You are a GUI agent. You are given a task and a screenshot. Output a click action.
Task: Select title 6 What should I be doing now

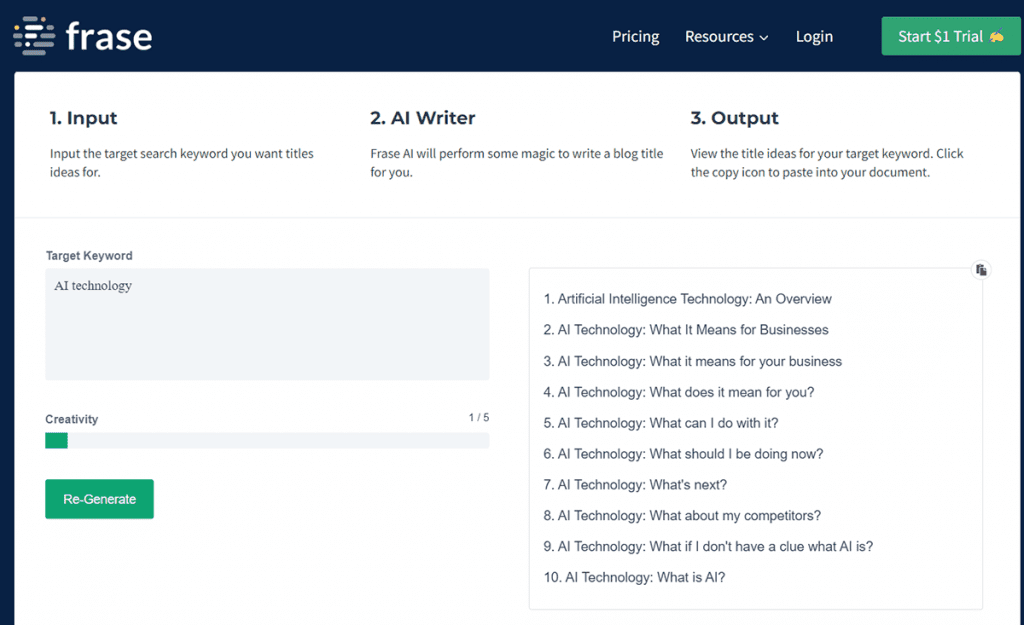point(683,454)
